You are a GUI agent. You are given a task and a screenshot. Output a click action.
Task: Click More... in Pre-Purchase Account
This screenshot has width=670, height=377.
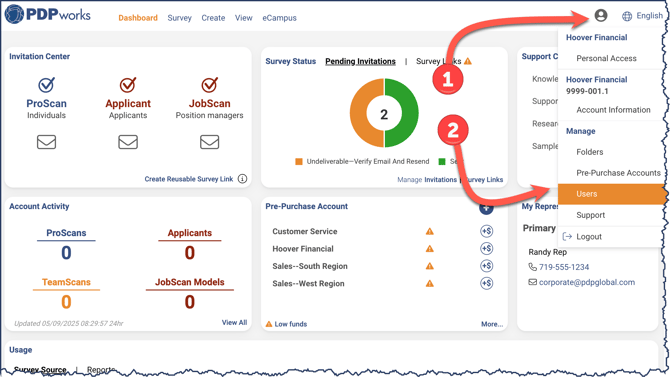[492, 324]
